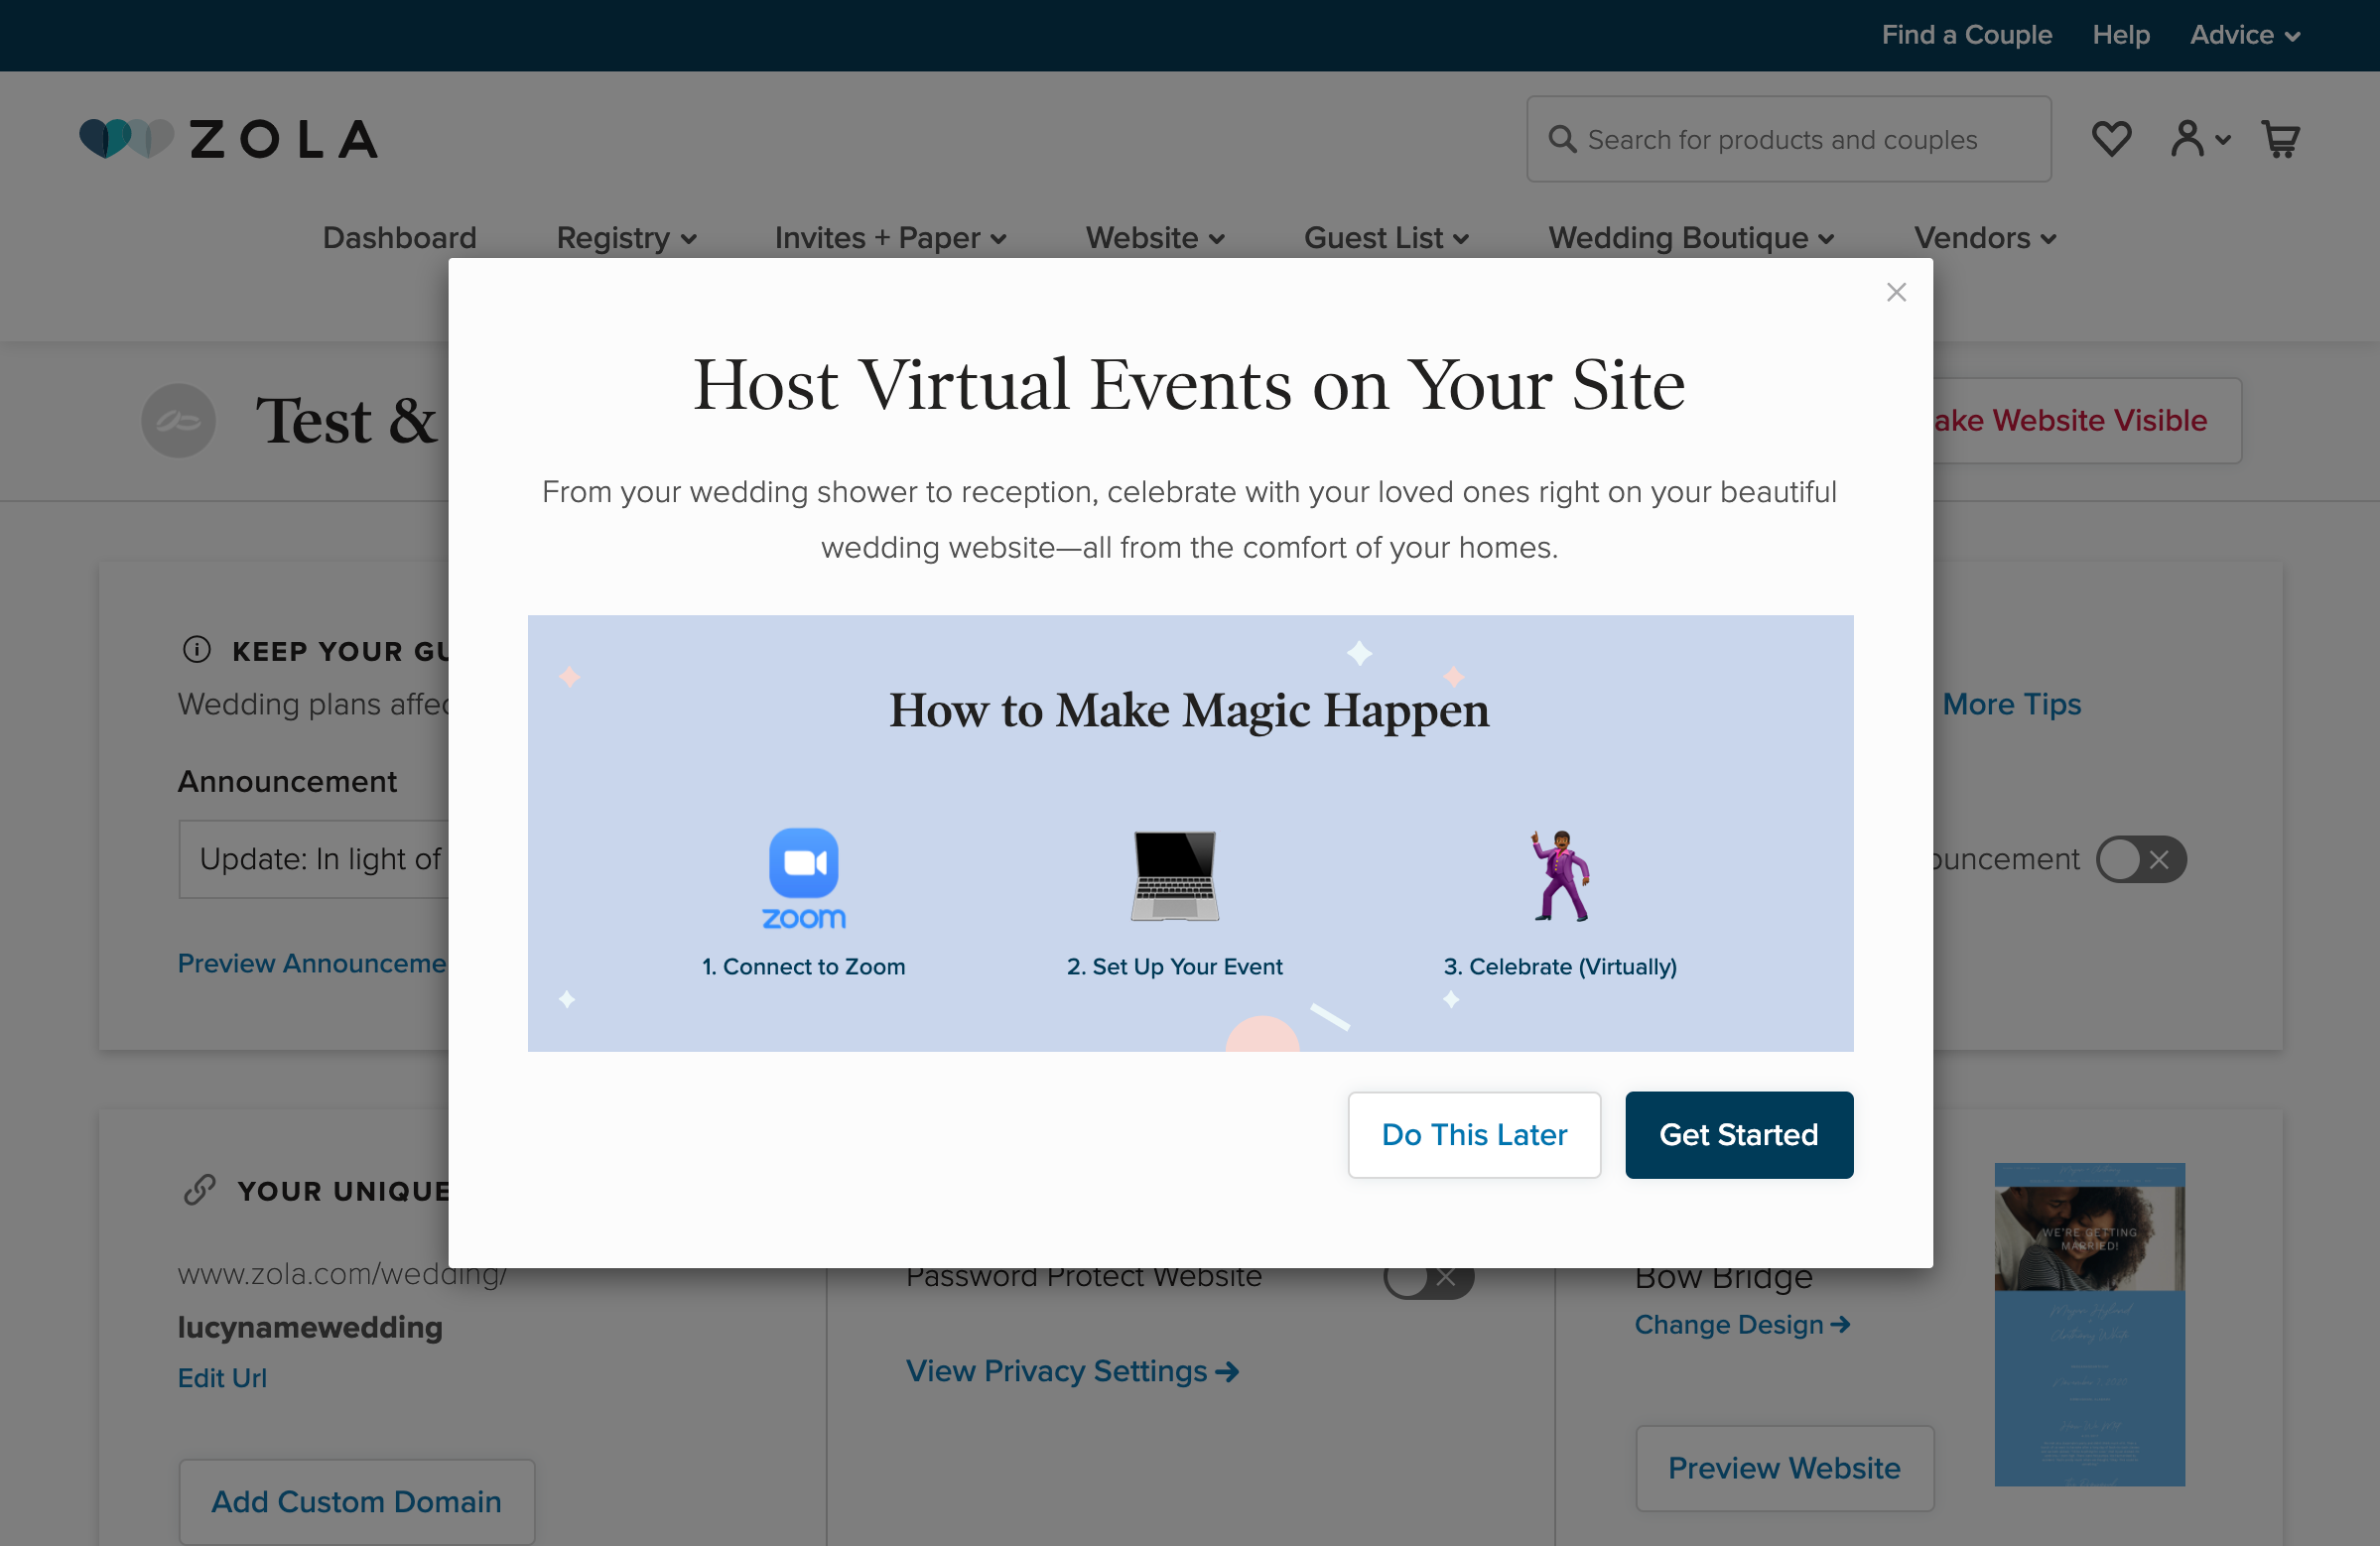Viewport: 2380px width, 1546px height.
Task: Open the More Tips link
Action: click(2011, 704)
